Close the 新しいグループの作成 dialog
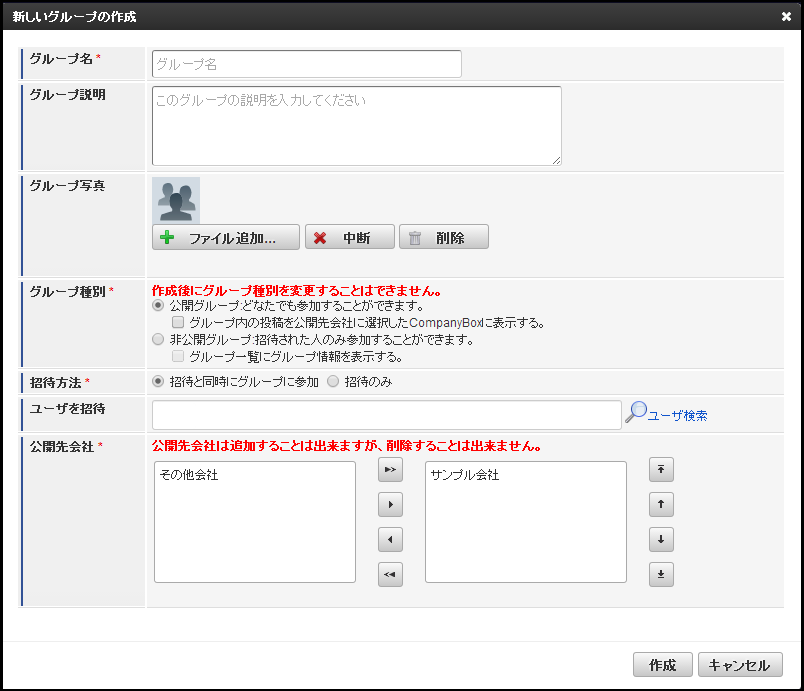Viewport: 804px width, 691px height. point(786,16)
